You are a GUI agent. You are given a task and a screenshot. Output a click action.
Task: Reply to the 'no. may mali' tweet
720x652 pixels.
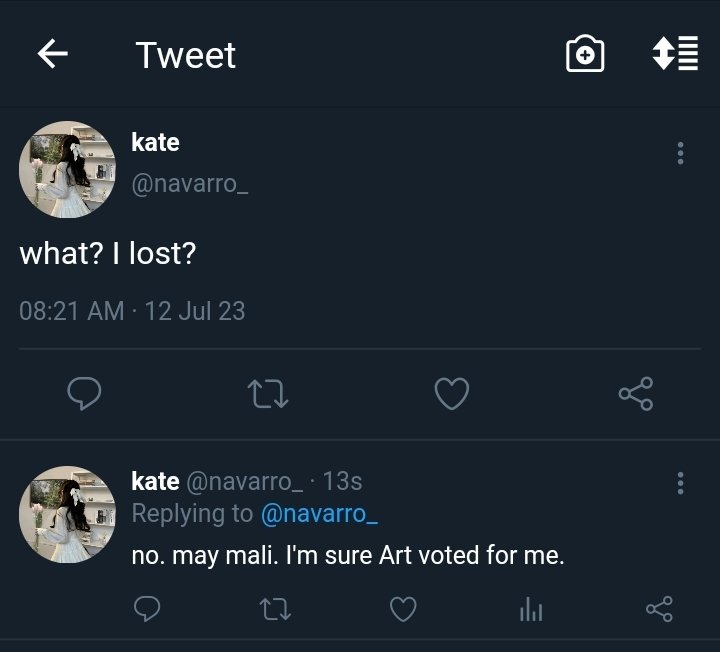pos(147,609)
